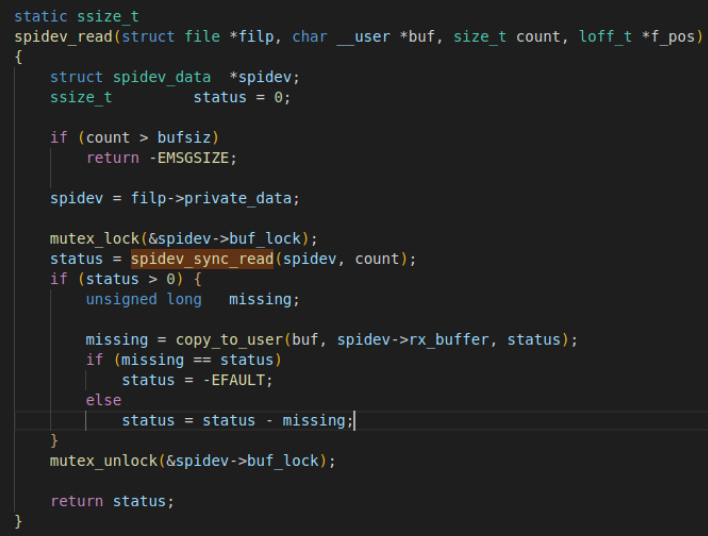Viewport: 708px width, 536px height.
Task: Click the 'missing == status' condition
Action: (197, 360)
